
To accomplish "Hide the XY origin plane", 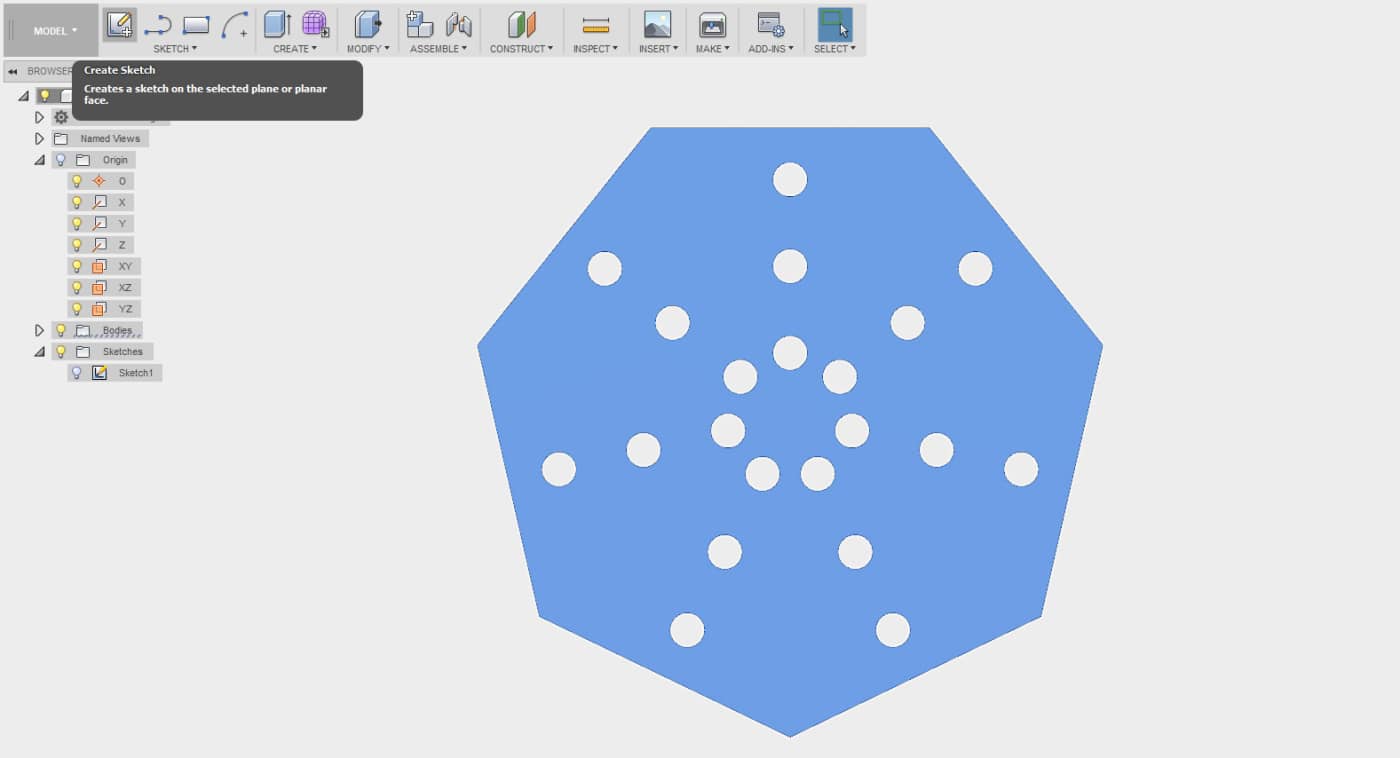I will 78,266.
